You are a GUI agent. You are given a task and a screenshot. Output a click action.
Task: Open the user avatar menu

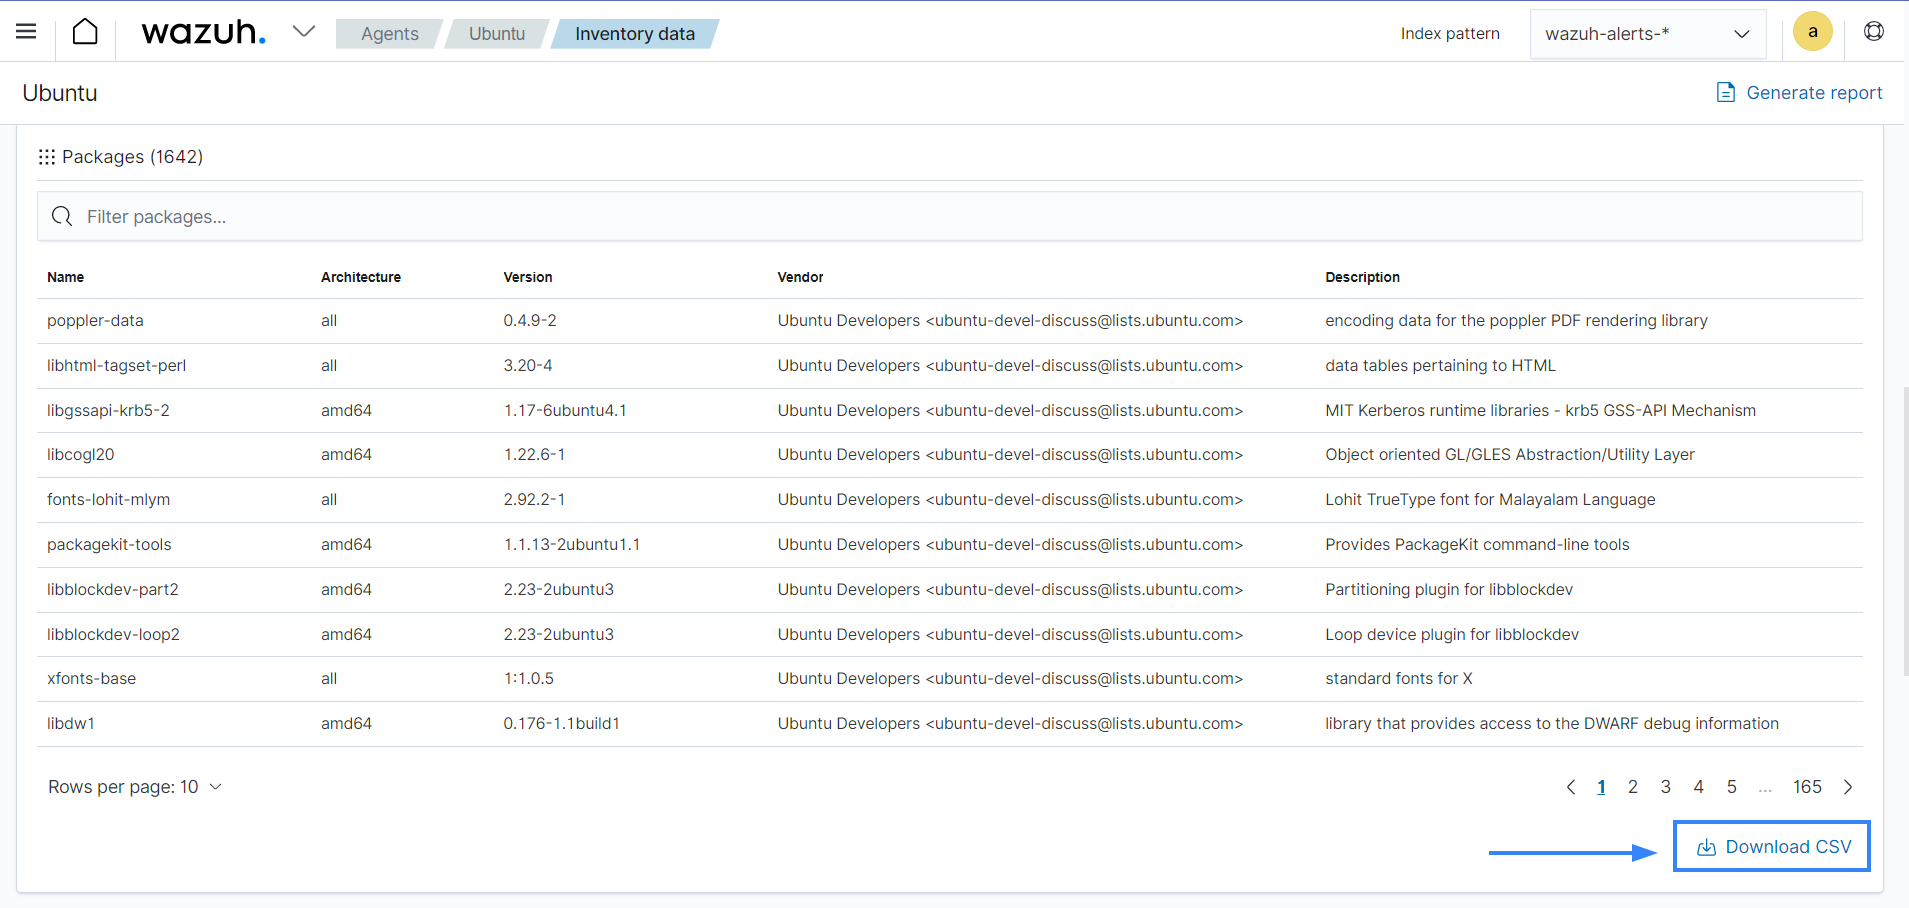(1812, 32)
